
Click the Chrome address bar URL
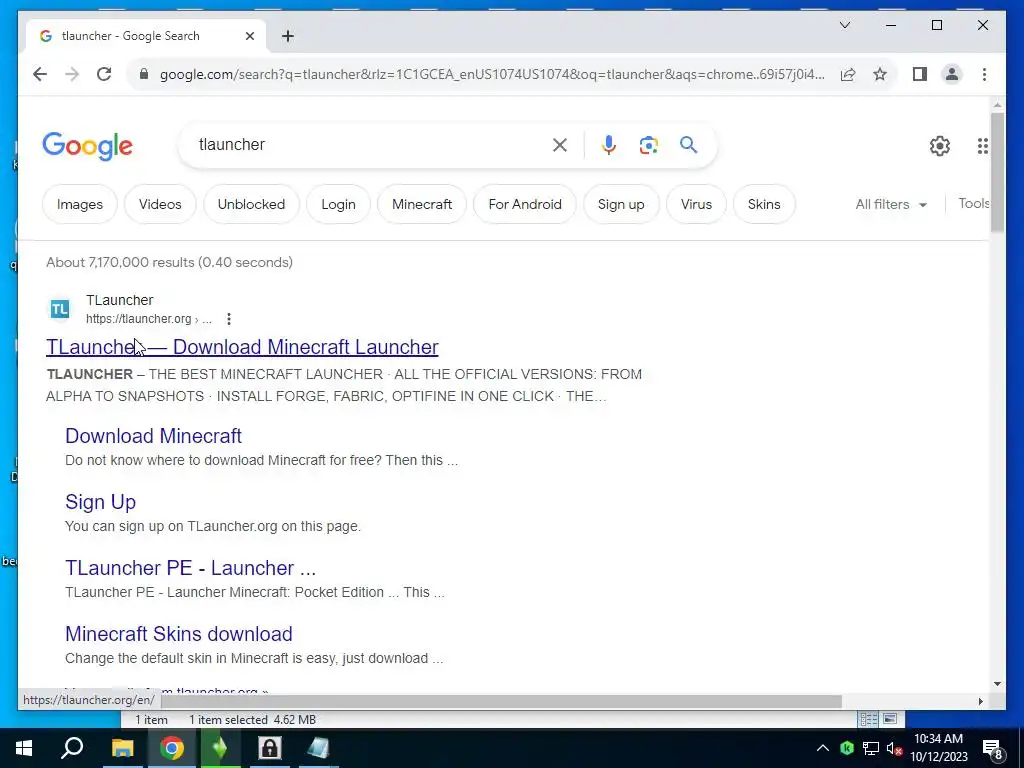492,74
